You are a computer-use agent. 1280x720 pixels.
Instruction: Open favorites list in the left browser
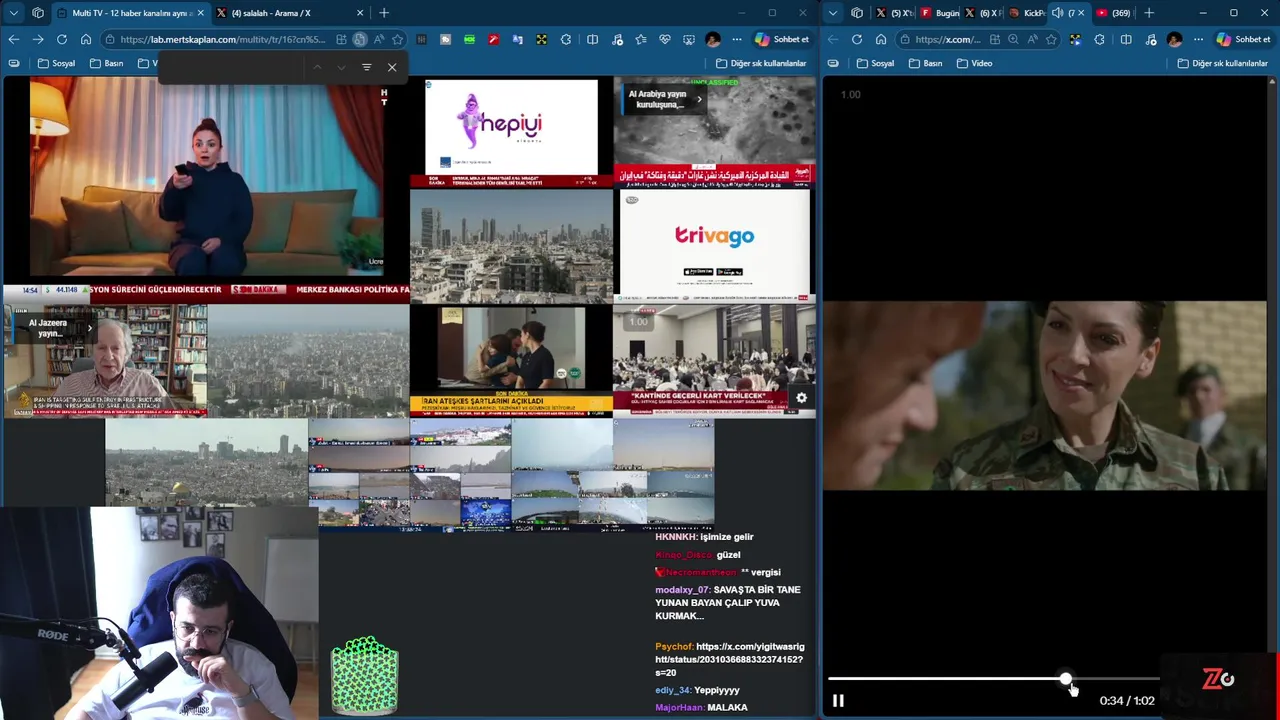click(641, 39)
